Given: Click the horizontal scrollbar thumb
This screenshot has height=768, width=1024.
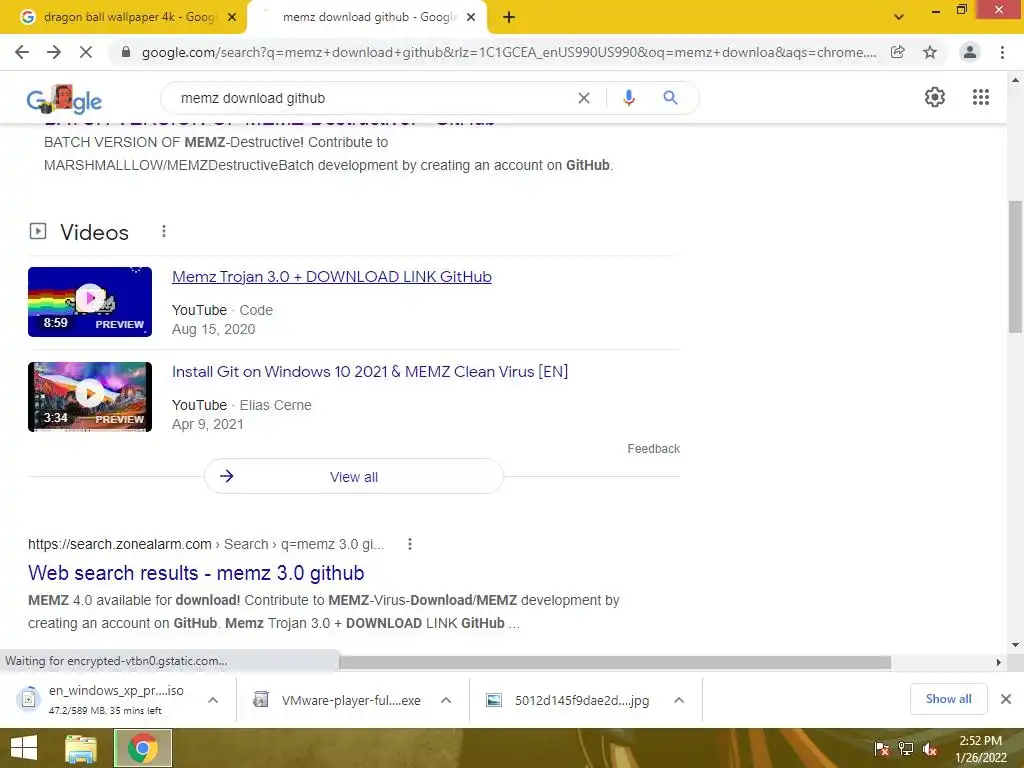Looking at the screenshot, I should [x=615, y=662].
